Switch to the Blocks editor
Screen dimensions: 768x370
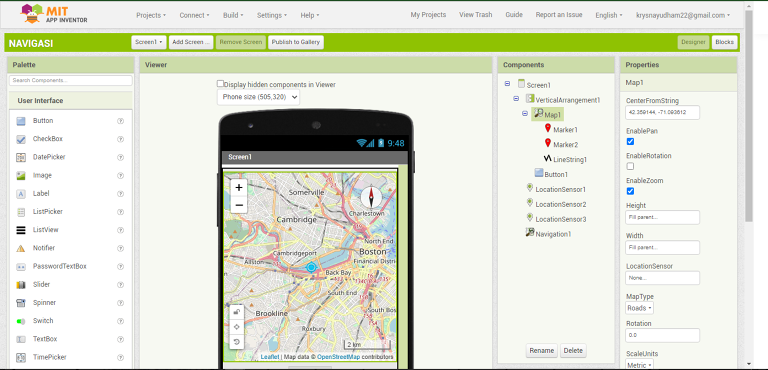tap(724, 42)
